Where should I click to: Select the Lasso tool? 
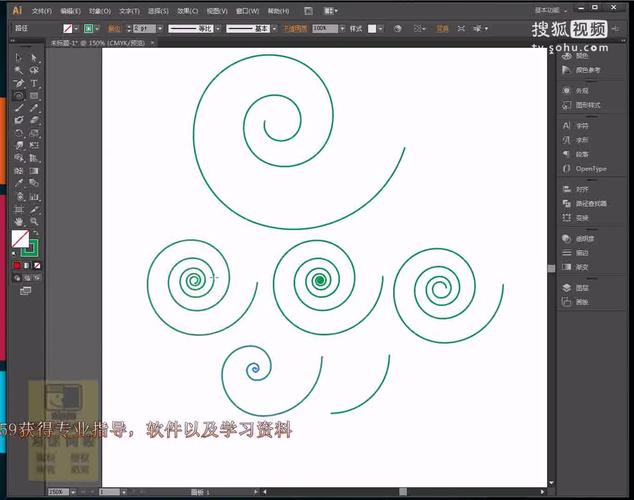[x=34, y=70]
